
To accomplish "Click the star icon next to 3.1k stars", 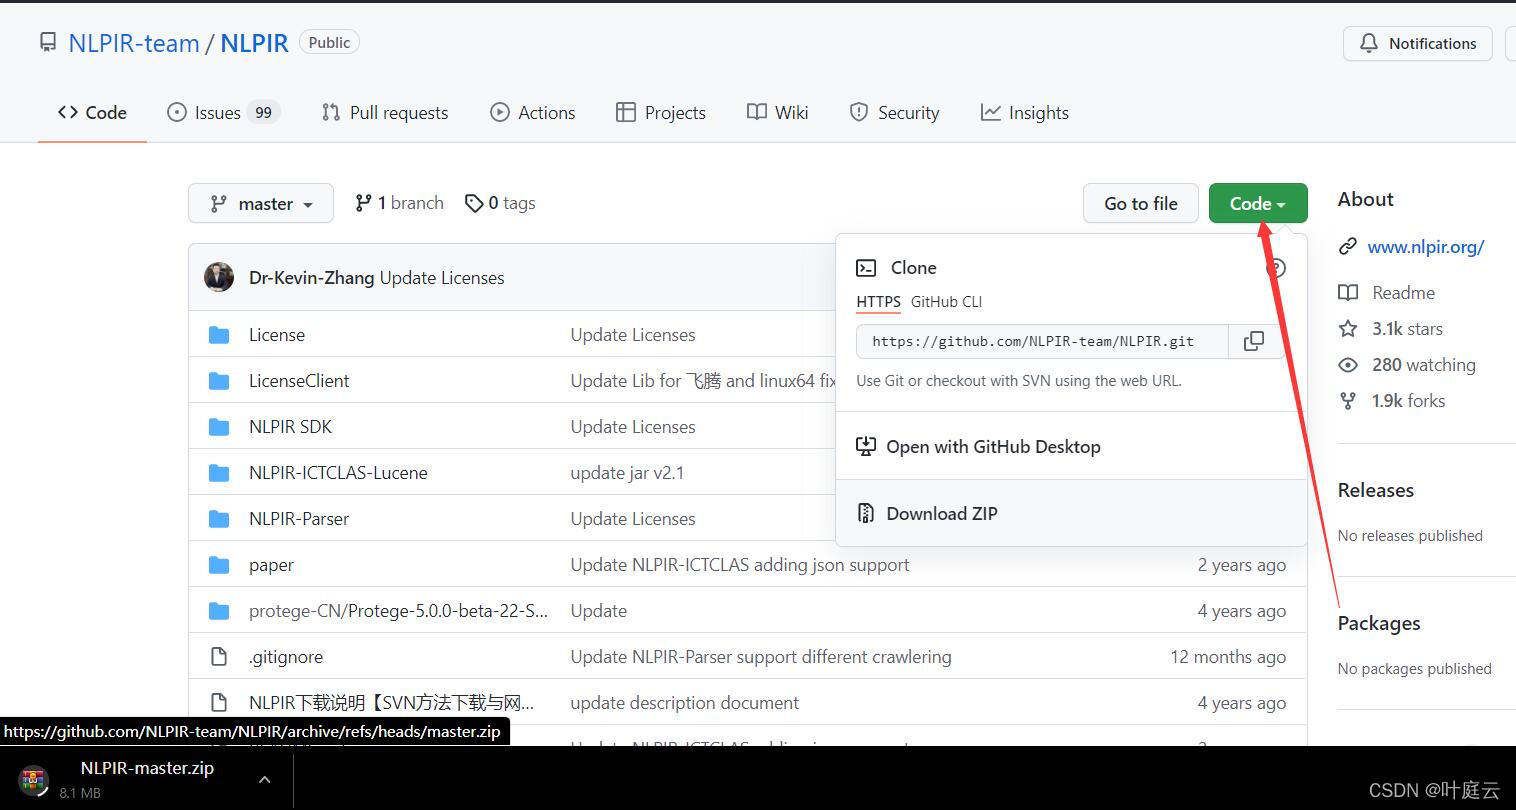I will [1348, 329].
